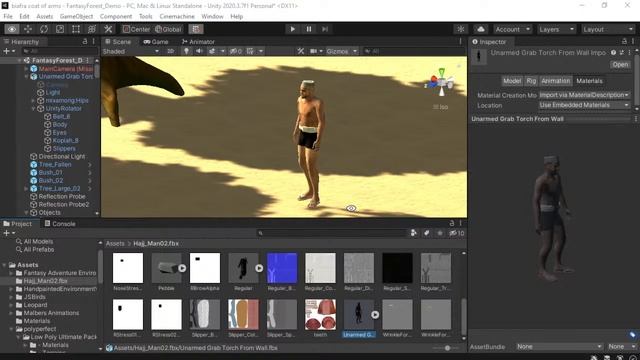
Task: Select the Materials import tab
Action: point(589,81)
